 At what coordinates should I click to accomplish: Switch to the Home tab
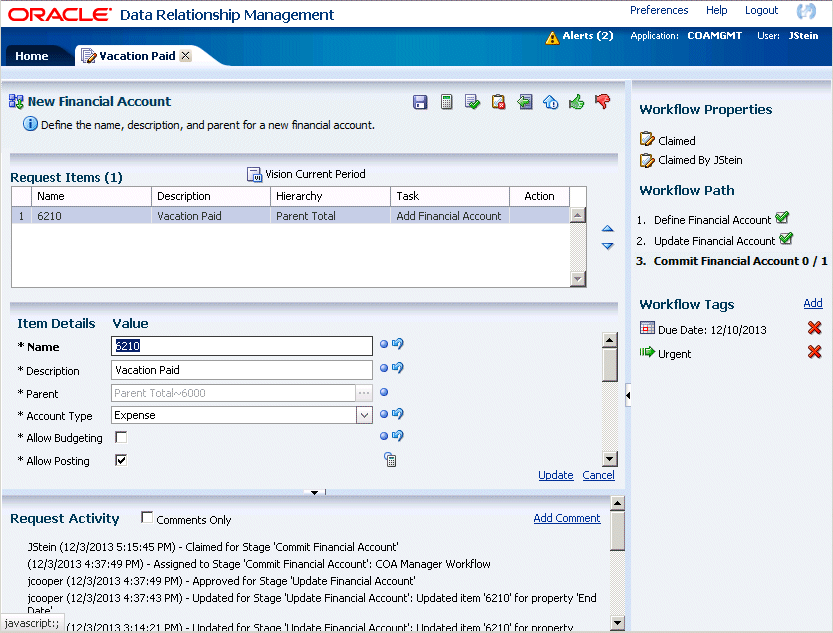click(x=32, y=56)
